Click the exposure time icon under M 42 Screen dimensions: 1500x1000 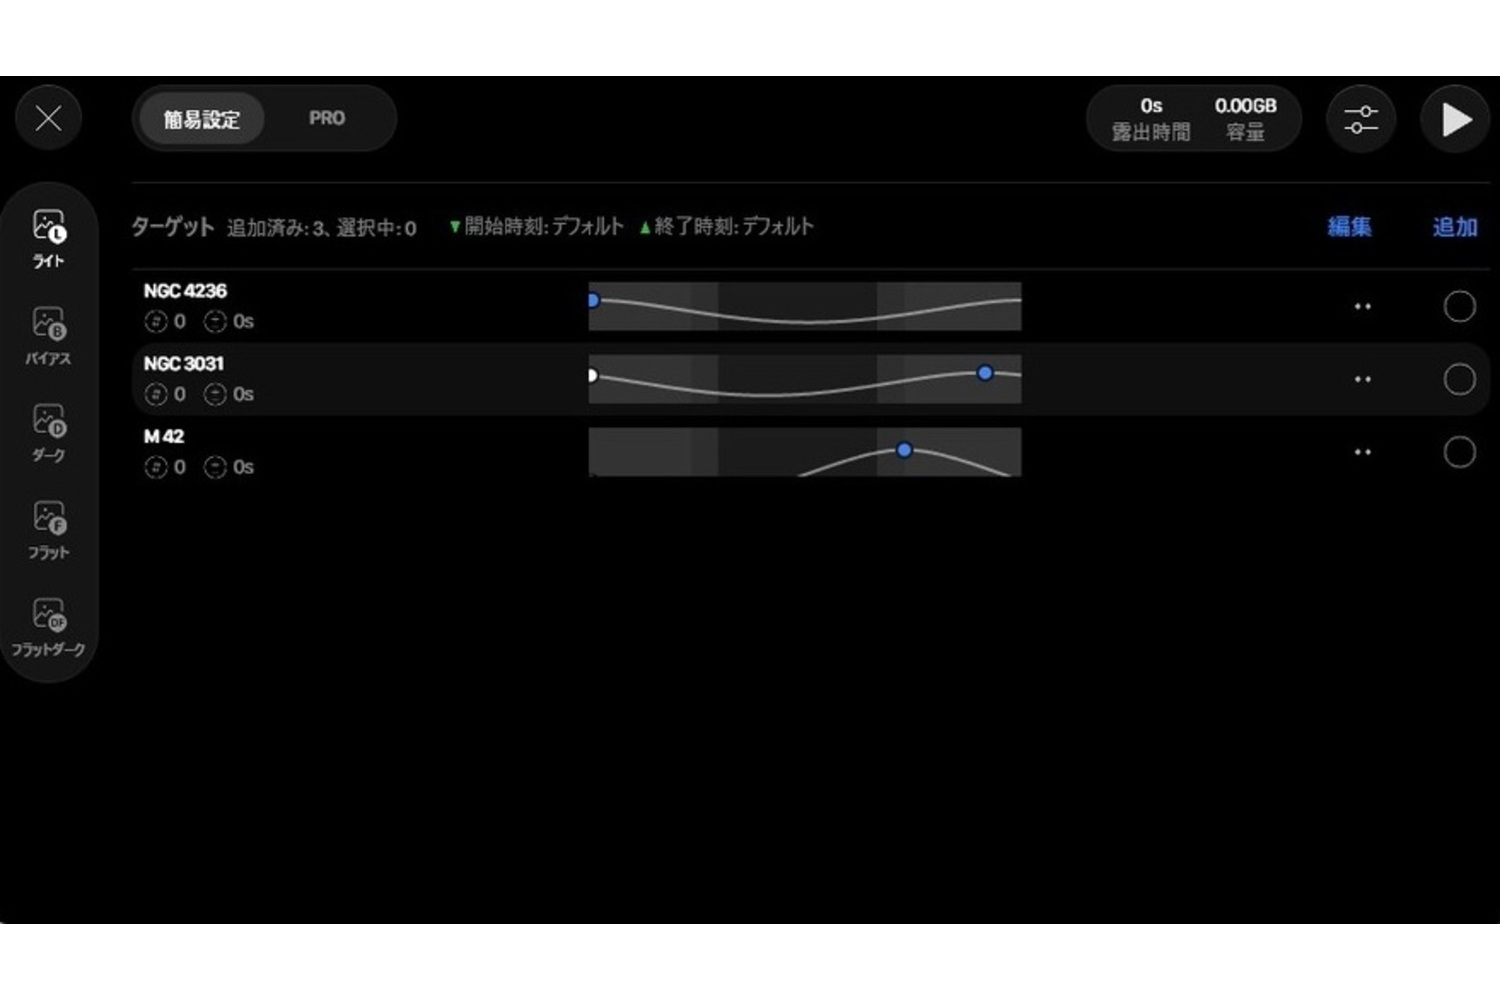click(x=215, y=467)
